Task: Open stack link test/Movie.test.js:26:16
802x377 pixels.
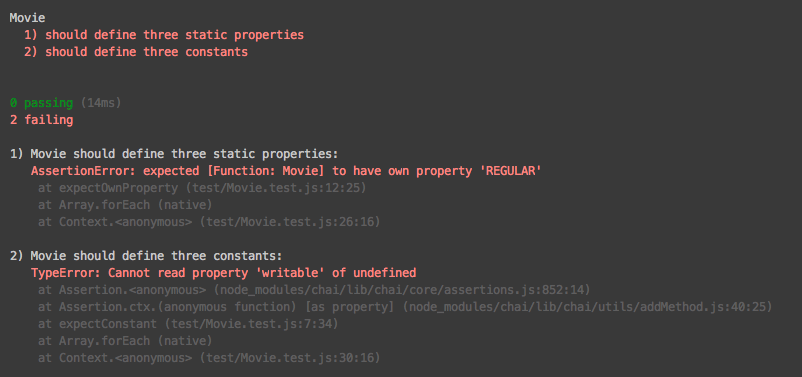Action: [289, 222]
